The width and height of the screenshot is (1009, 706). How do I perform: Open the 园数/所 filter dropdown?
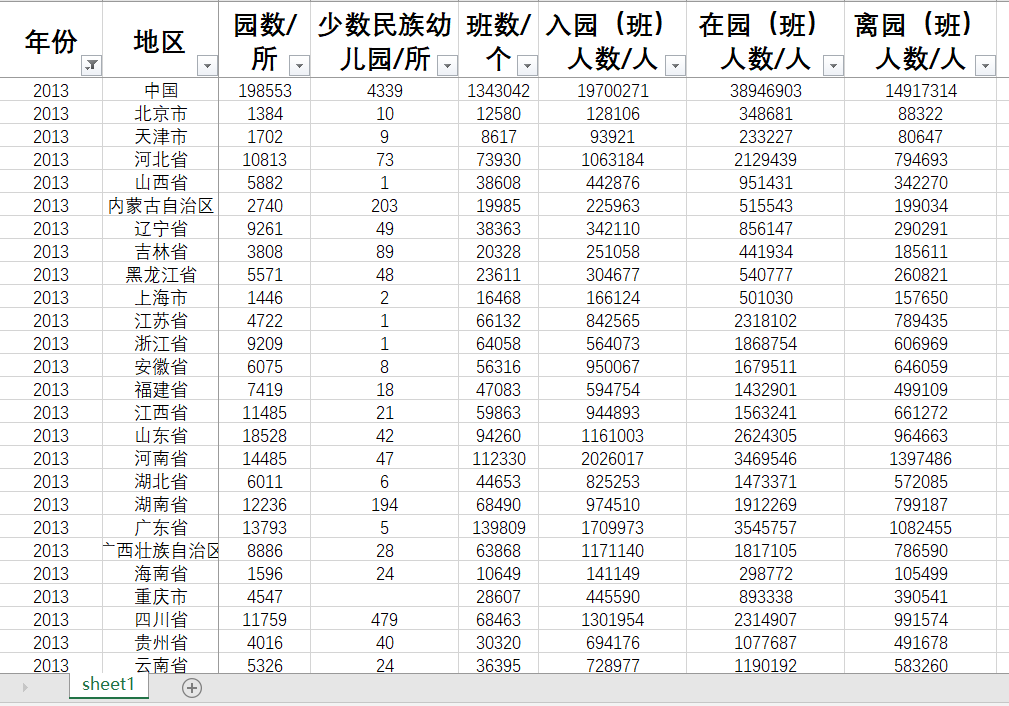tap(299, 65)
